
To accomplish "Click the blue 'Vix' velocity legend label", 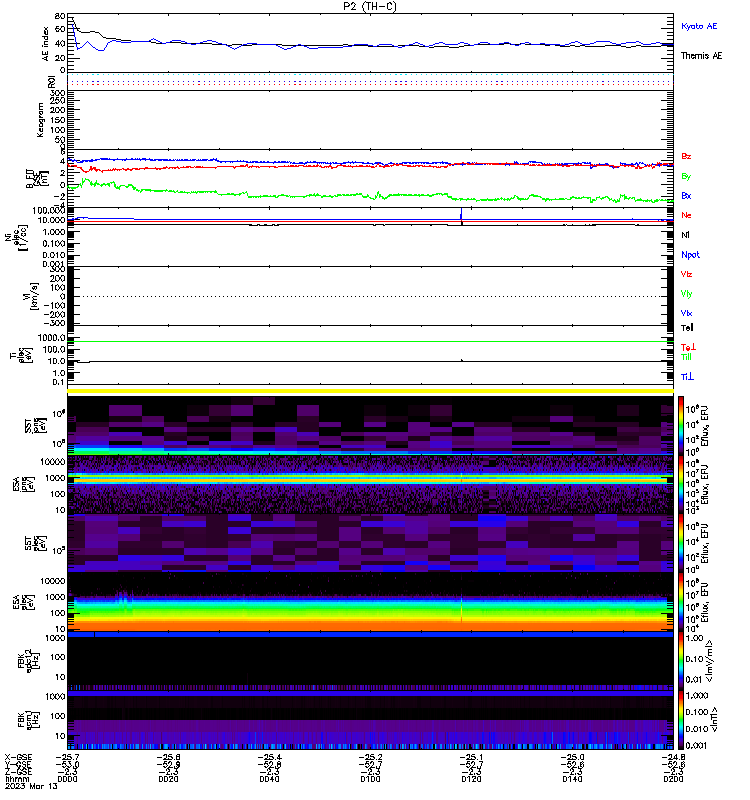I will (x=686, y=313).
